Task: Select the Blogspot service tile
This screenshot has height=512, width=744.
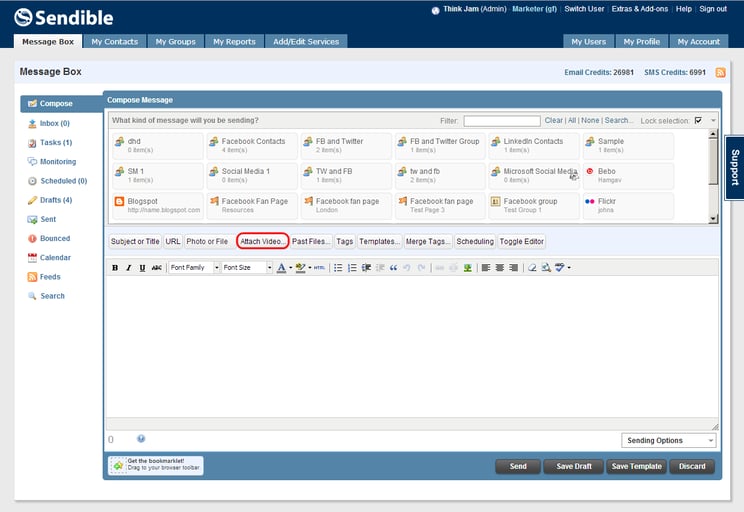Action: pyautogui.click(x=158, y=205)
